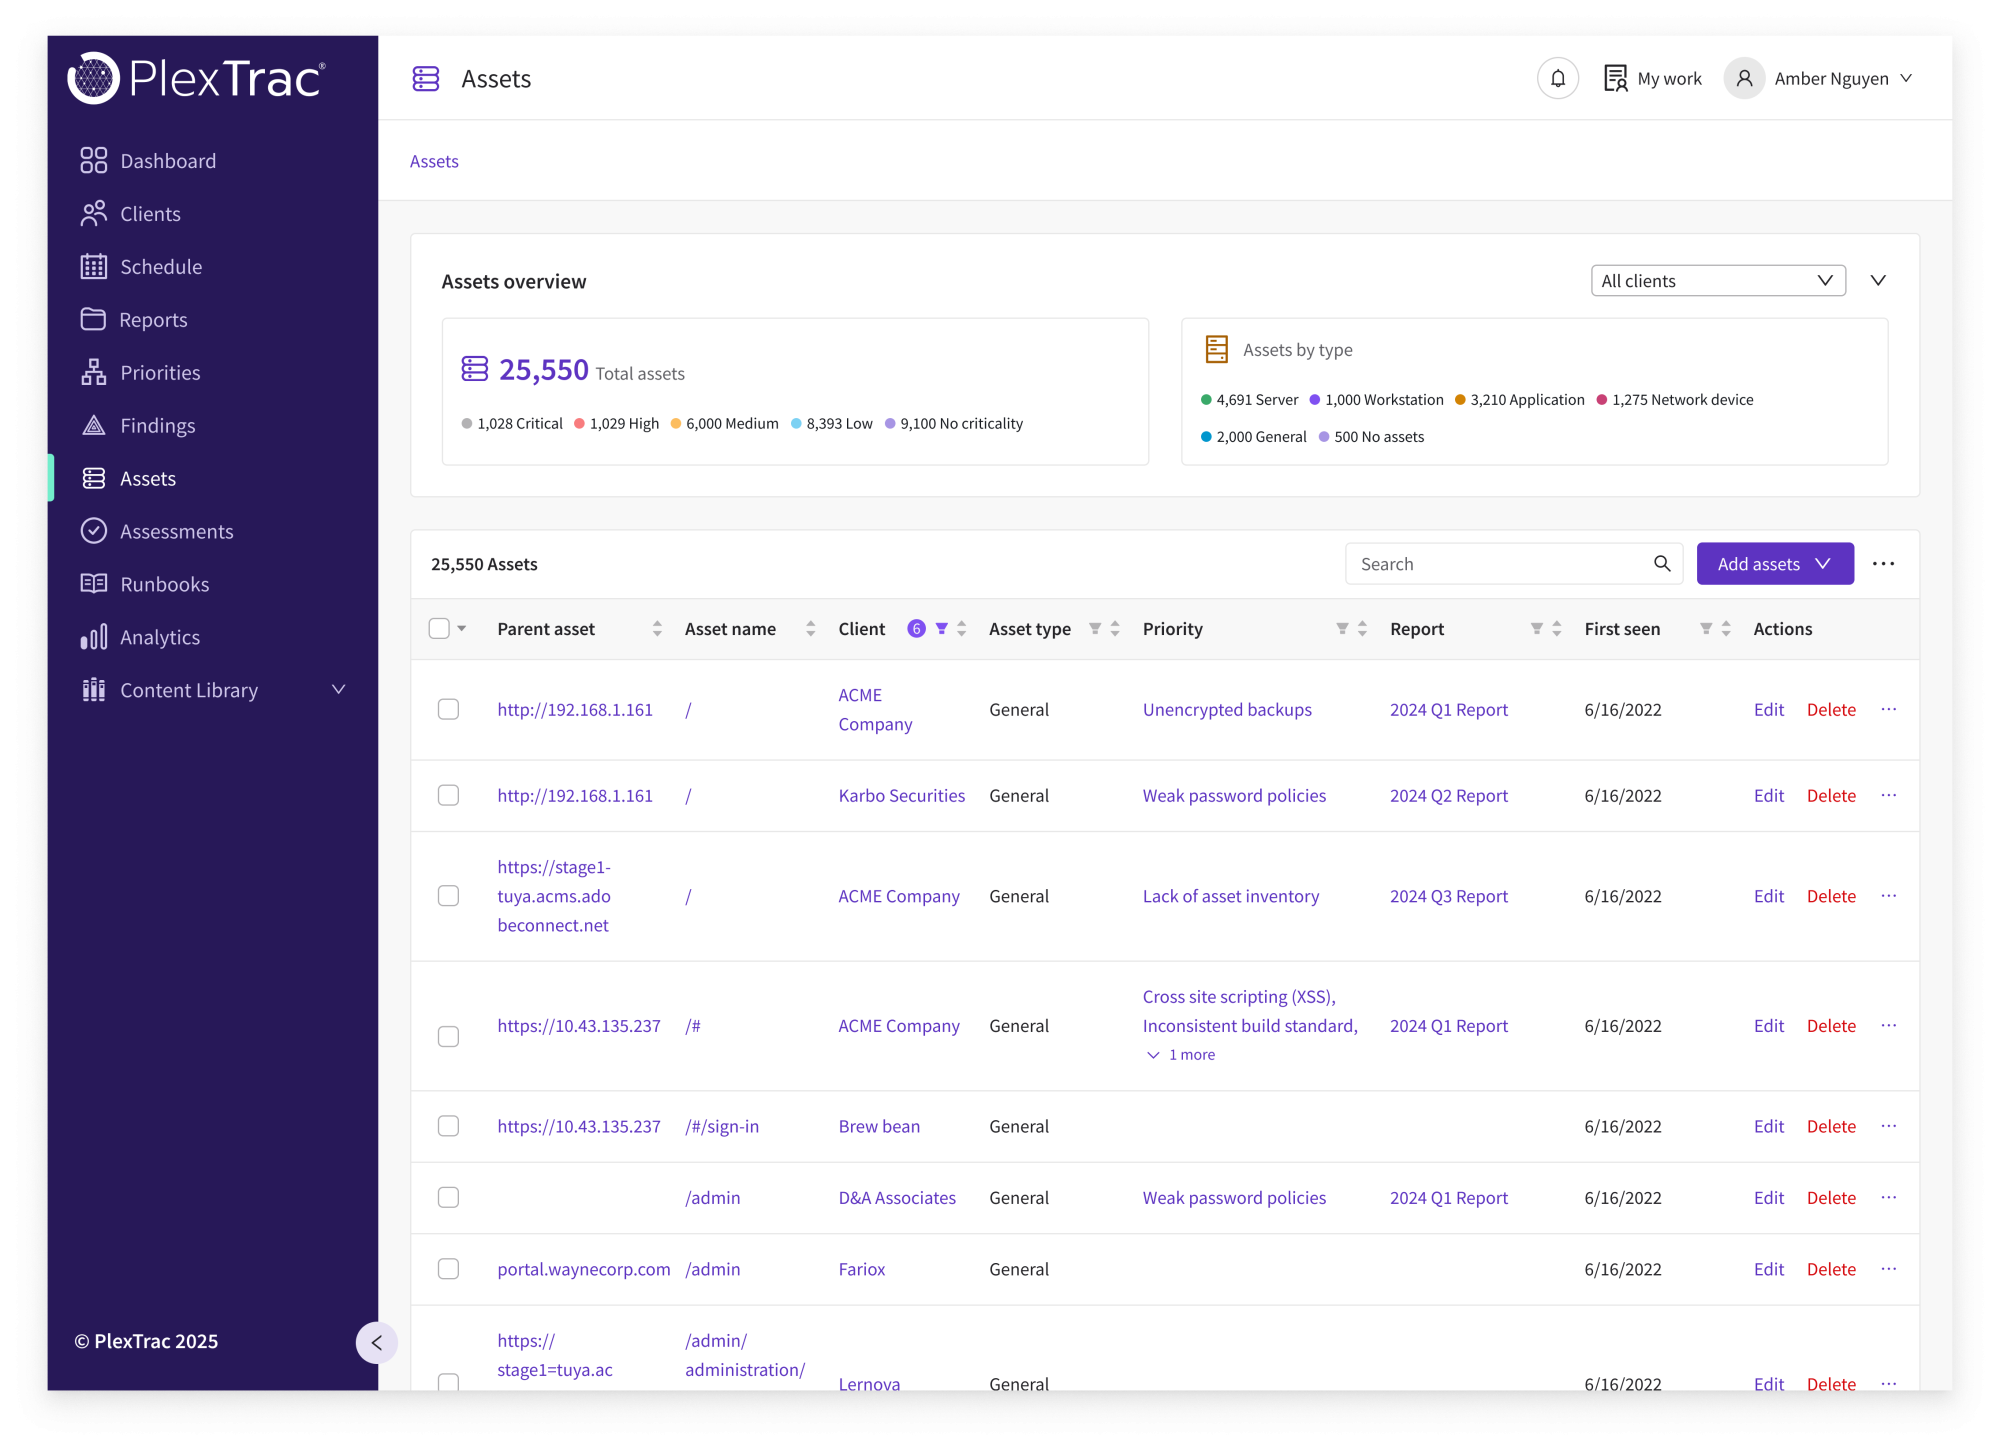The image size is (2000, 1450).
Task: Click the Client filter count badge 6
Action: [916, 629]
